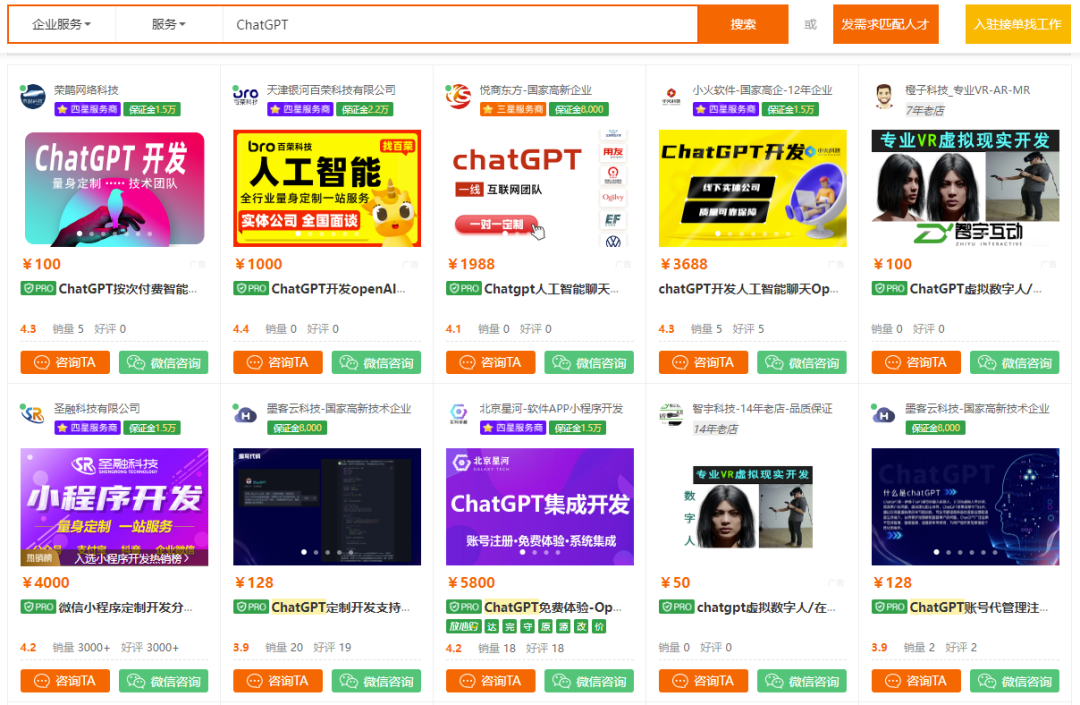The image size is (1080, 705).
Task: Open ChatGPT定制开发支持 listing title link
Action: (340, 607)
